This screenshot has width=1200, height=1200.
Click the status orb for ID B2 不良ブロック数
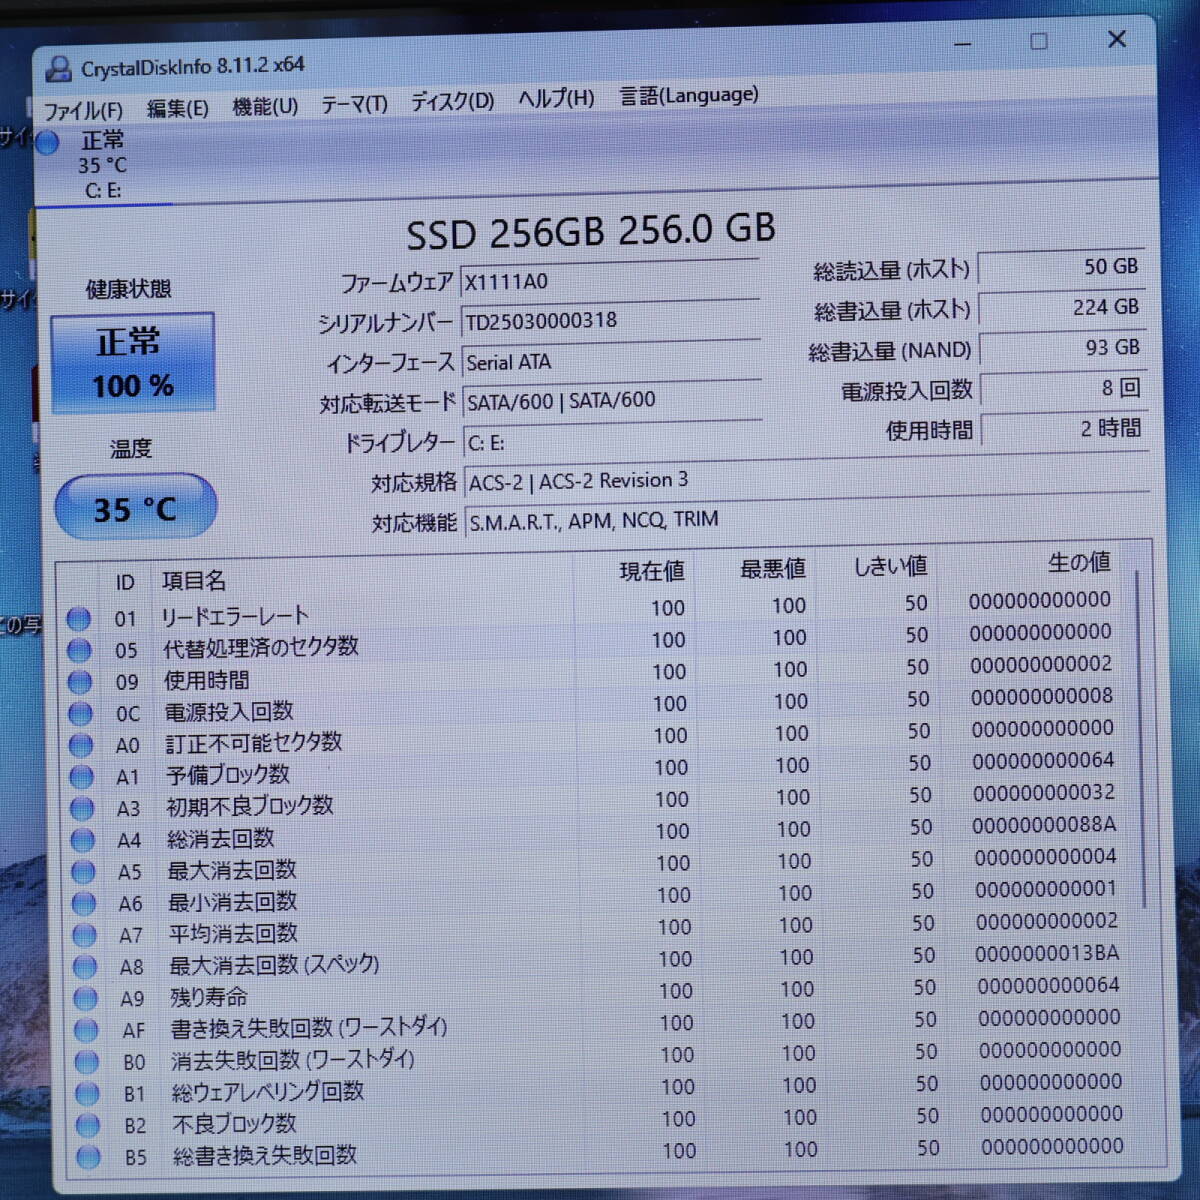[88, 1126]
